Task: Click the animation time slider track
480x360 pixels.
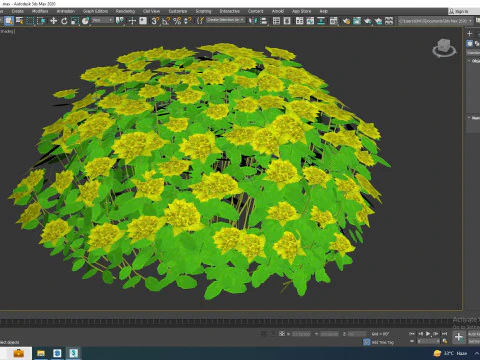Action: point(230,321)
